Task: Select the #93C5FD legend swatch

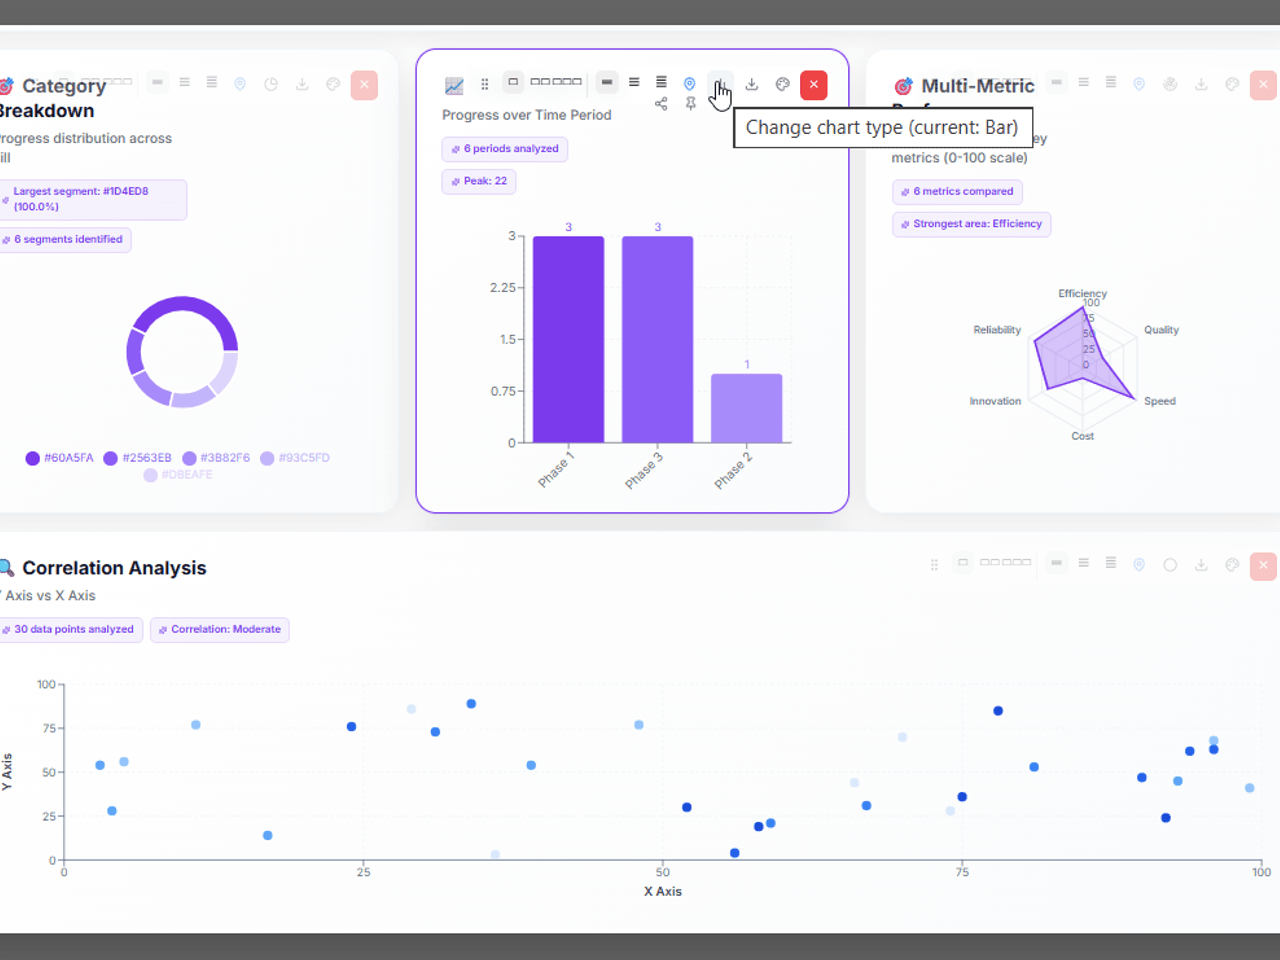Action: click(267, 458)
